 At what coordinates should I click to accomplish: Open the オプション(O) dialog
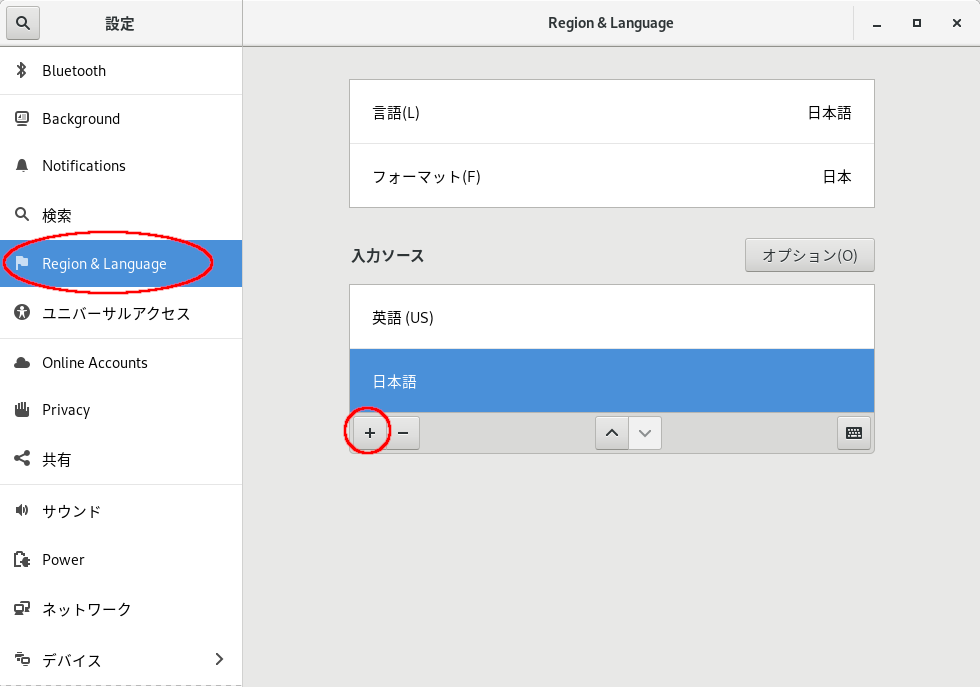(809, 255)
